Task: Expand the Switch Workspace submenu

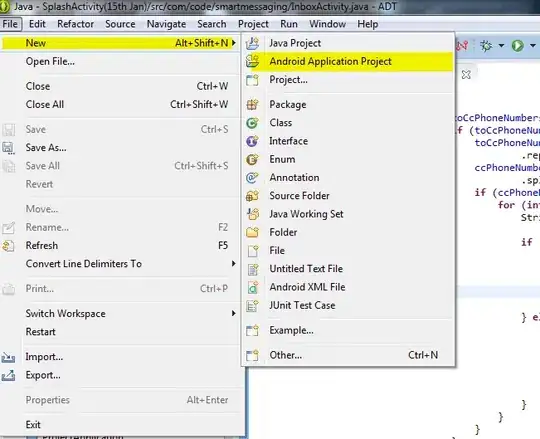Action: coord(234,313)
